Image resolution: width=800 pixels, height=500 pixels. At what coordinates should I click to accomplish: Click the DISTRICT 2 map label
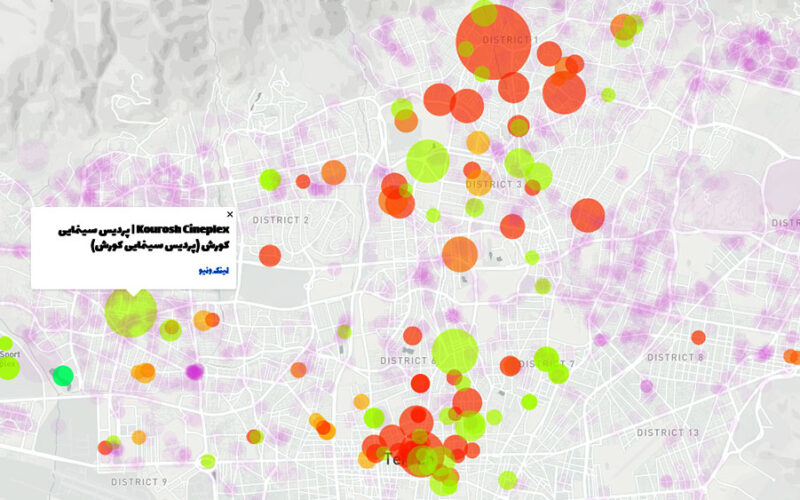[281, 220]
